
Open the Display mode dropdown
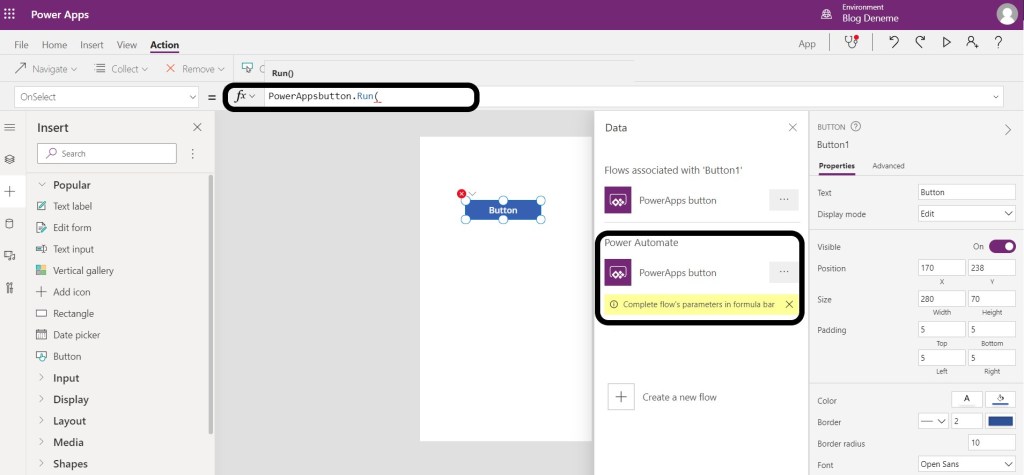(966, 214)
